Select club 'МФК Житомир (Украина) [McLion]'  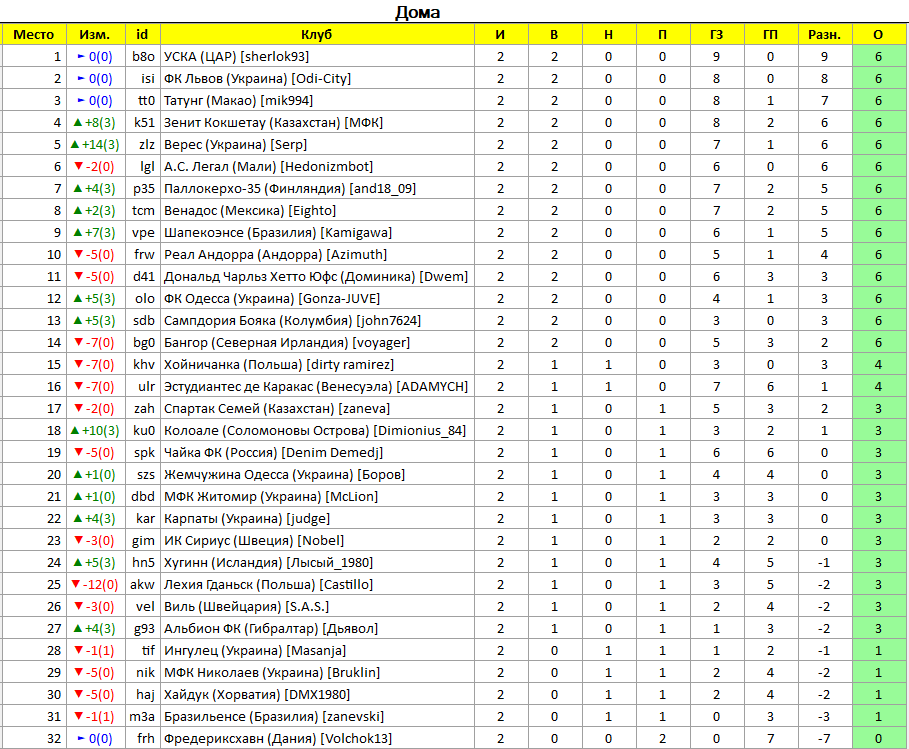coord(271,497)
